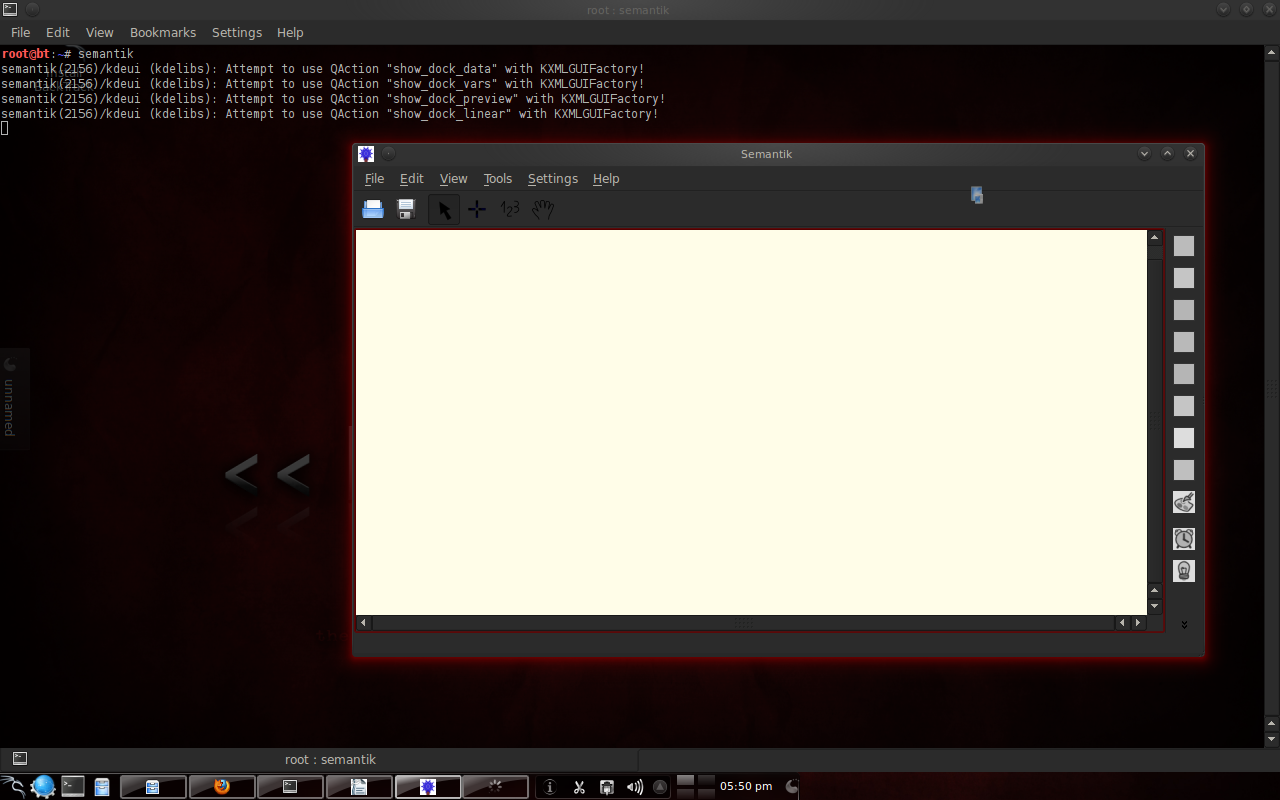Open Semantik Tools menu
Image resolution: width=1280 pixels, height=800 pixels.
tap(498, 179)
